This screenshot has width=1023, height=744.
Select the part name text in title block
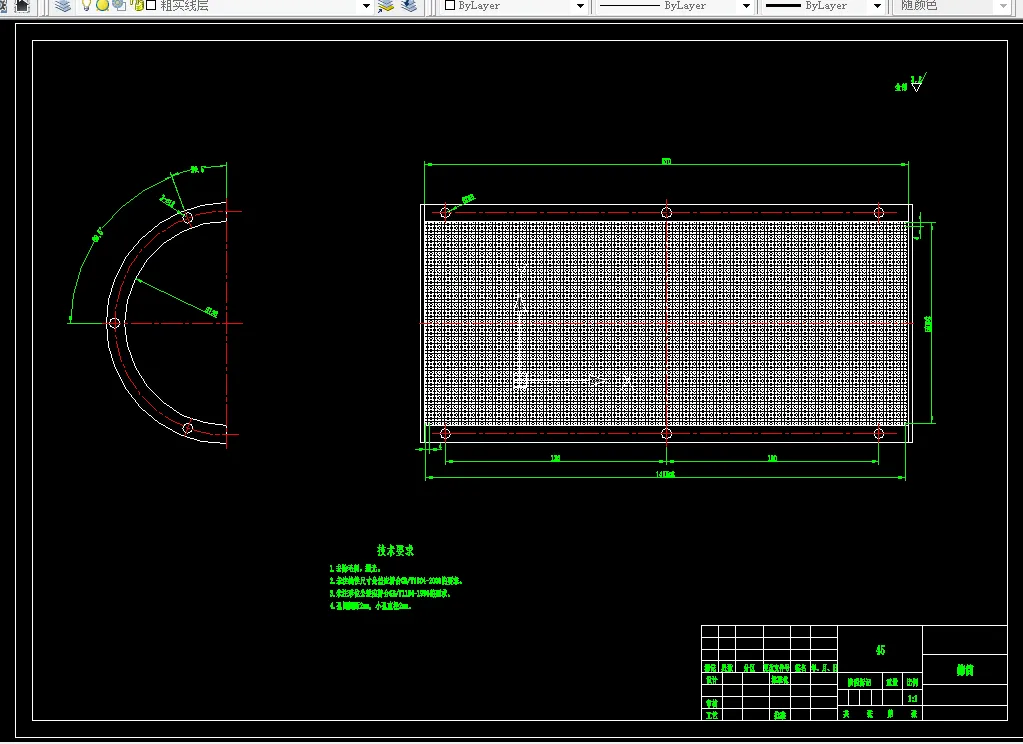965,670
